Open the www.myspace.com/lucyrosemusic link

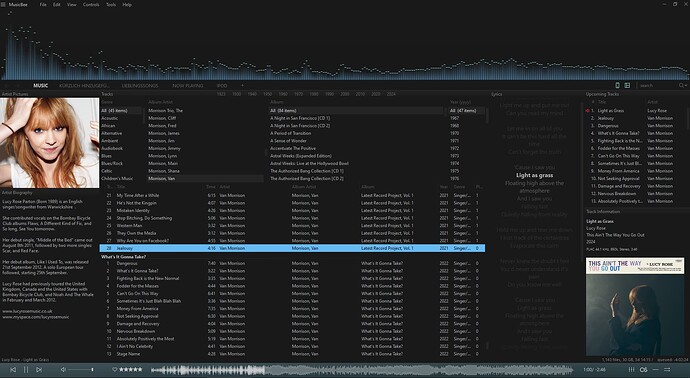click(x=36, y=317)
